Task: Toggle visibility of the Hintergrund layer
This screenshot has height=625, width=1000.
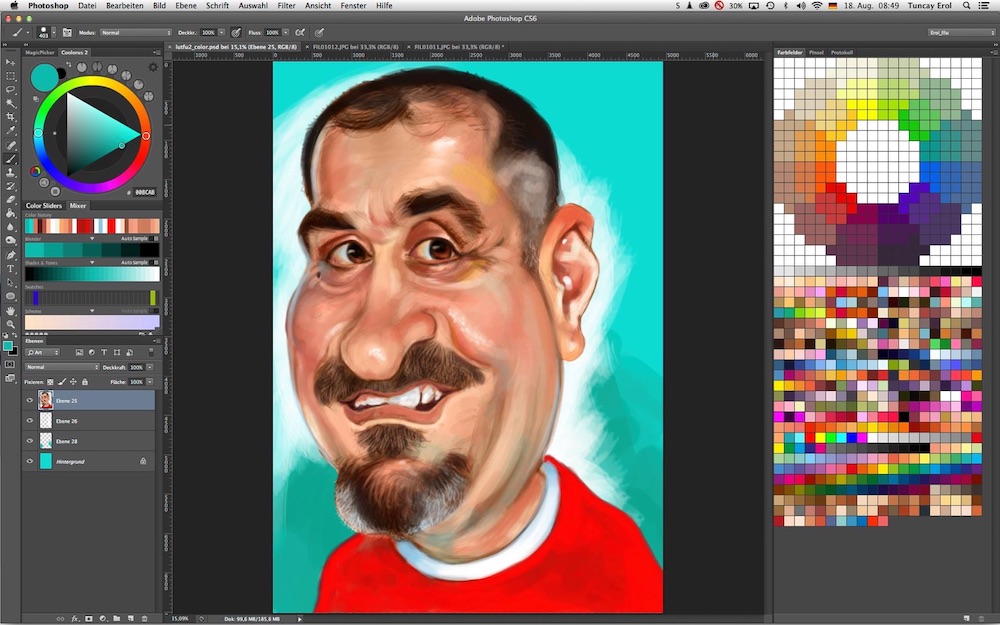Action: [29, 461]
